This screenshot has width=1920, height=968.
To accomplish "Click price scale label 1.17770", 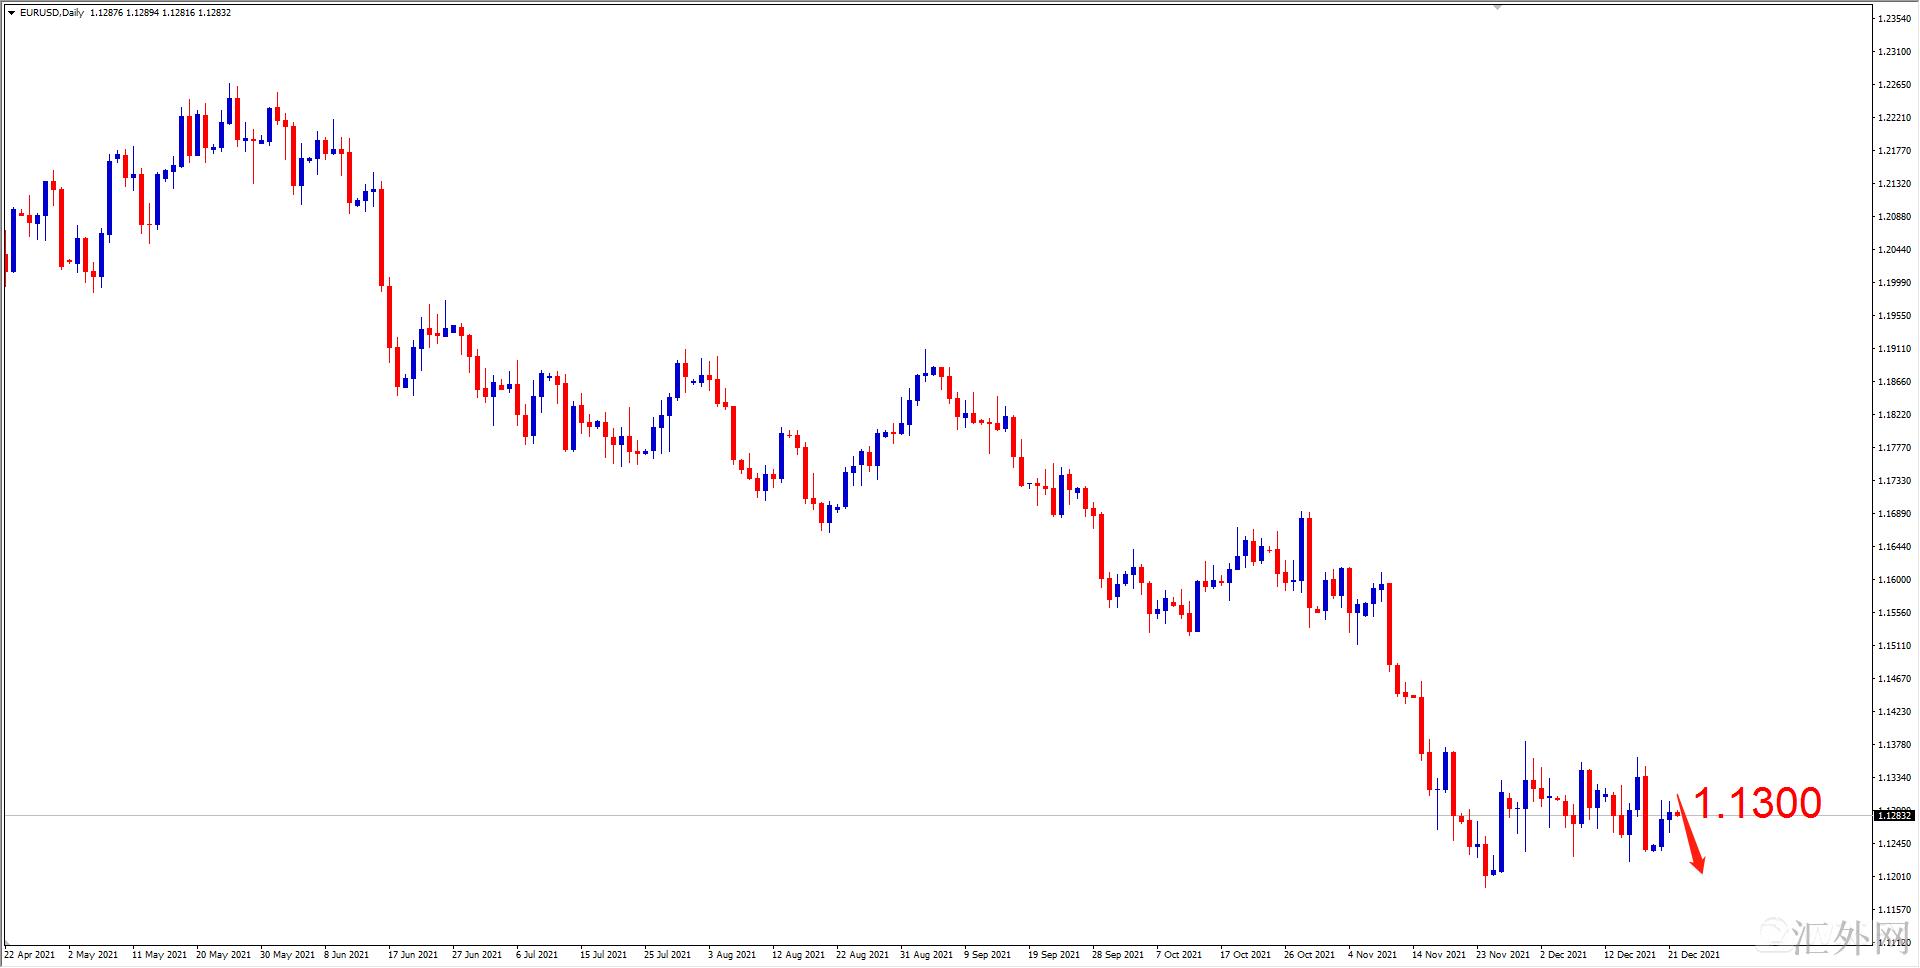I will pyautogui.click(x=1894, y=448).
